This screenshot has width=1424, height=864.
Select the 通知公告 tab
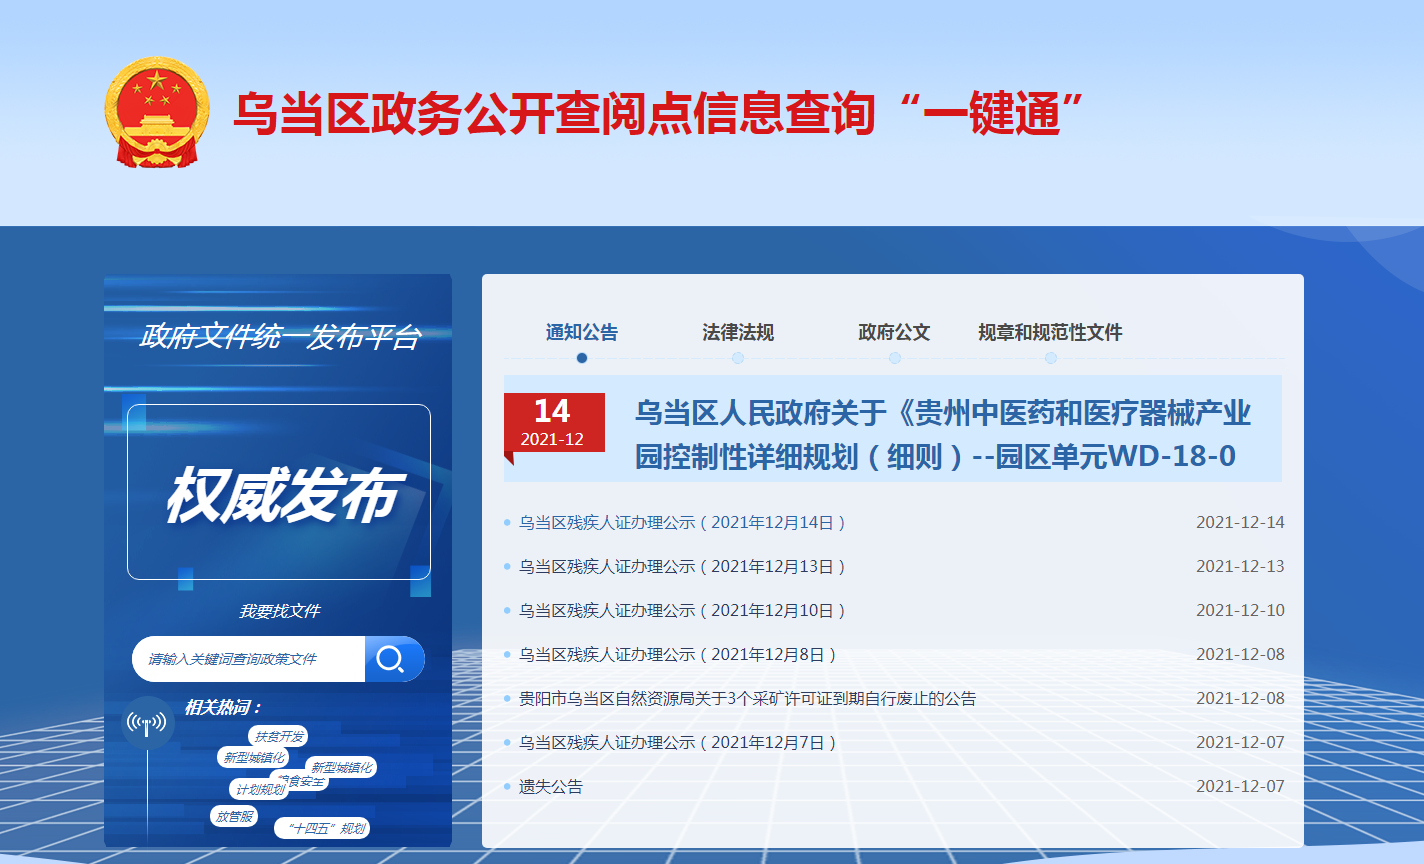pos(582,332)
